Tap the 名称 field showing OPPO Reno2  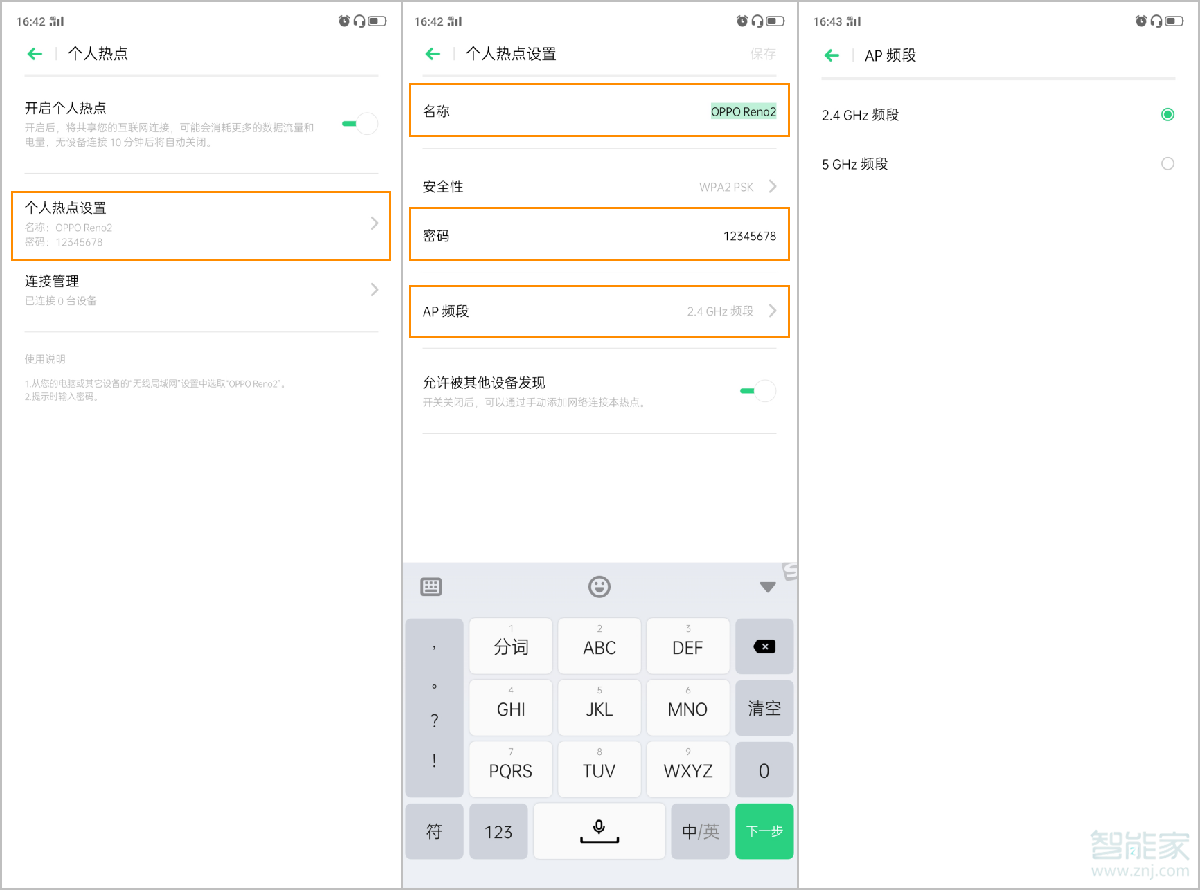[599, 110]
